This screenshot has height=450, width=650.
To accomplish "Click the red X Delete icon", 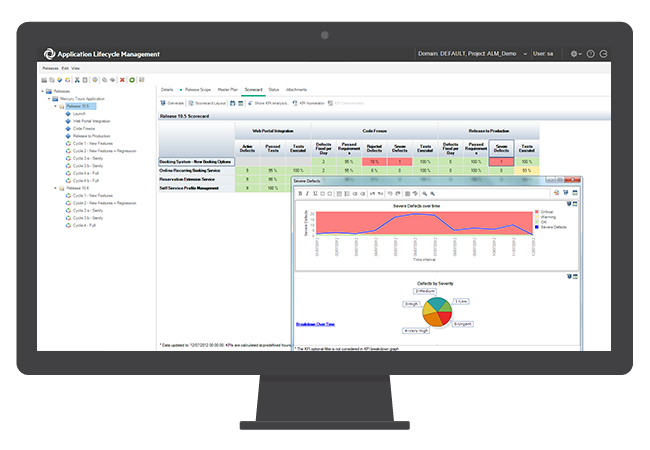I will 122,80.
